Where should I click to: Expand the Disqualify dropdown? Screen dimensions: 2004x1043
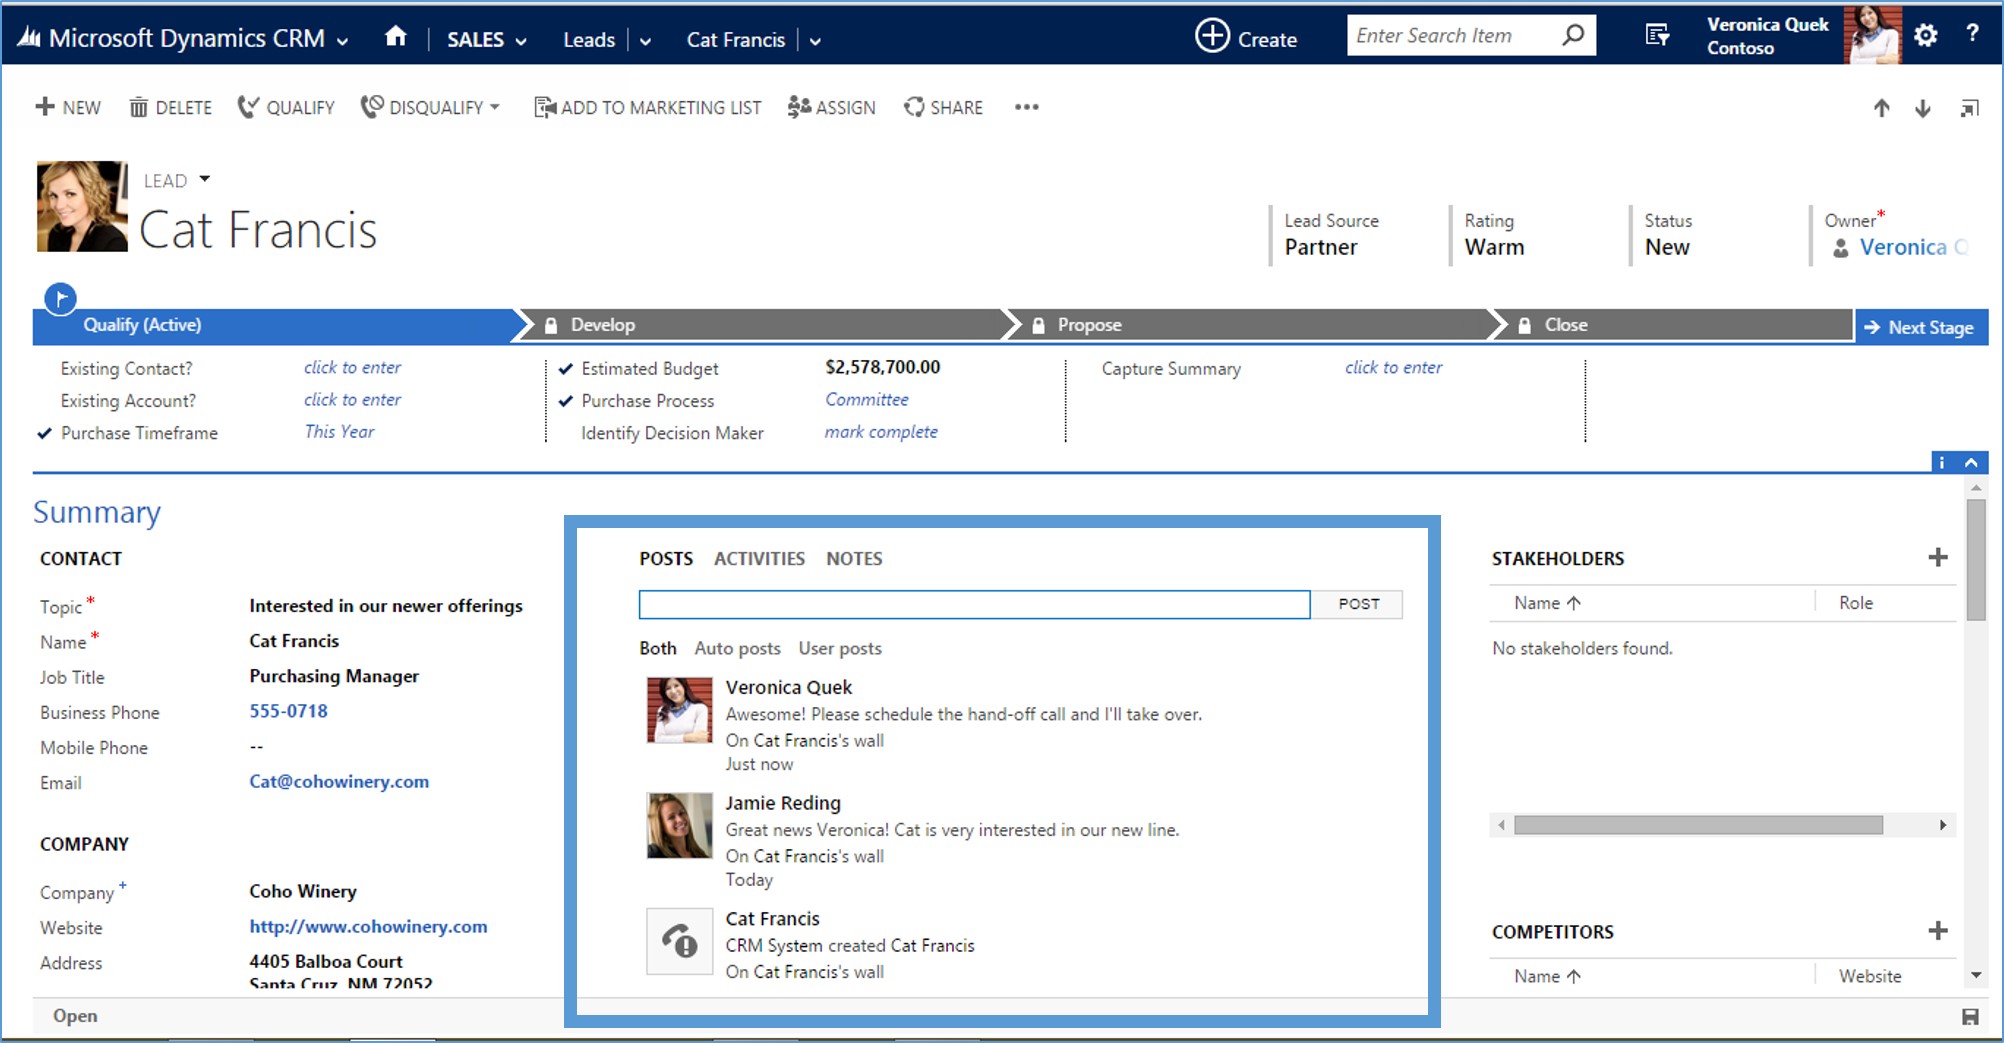click(x=495, y=108)
